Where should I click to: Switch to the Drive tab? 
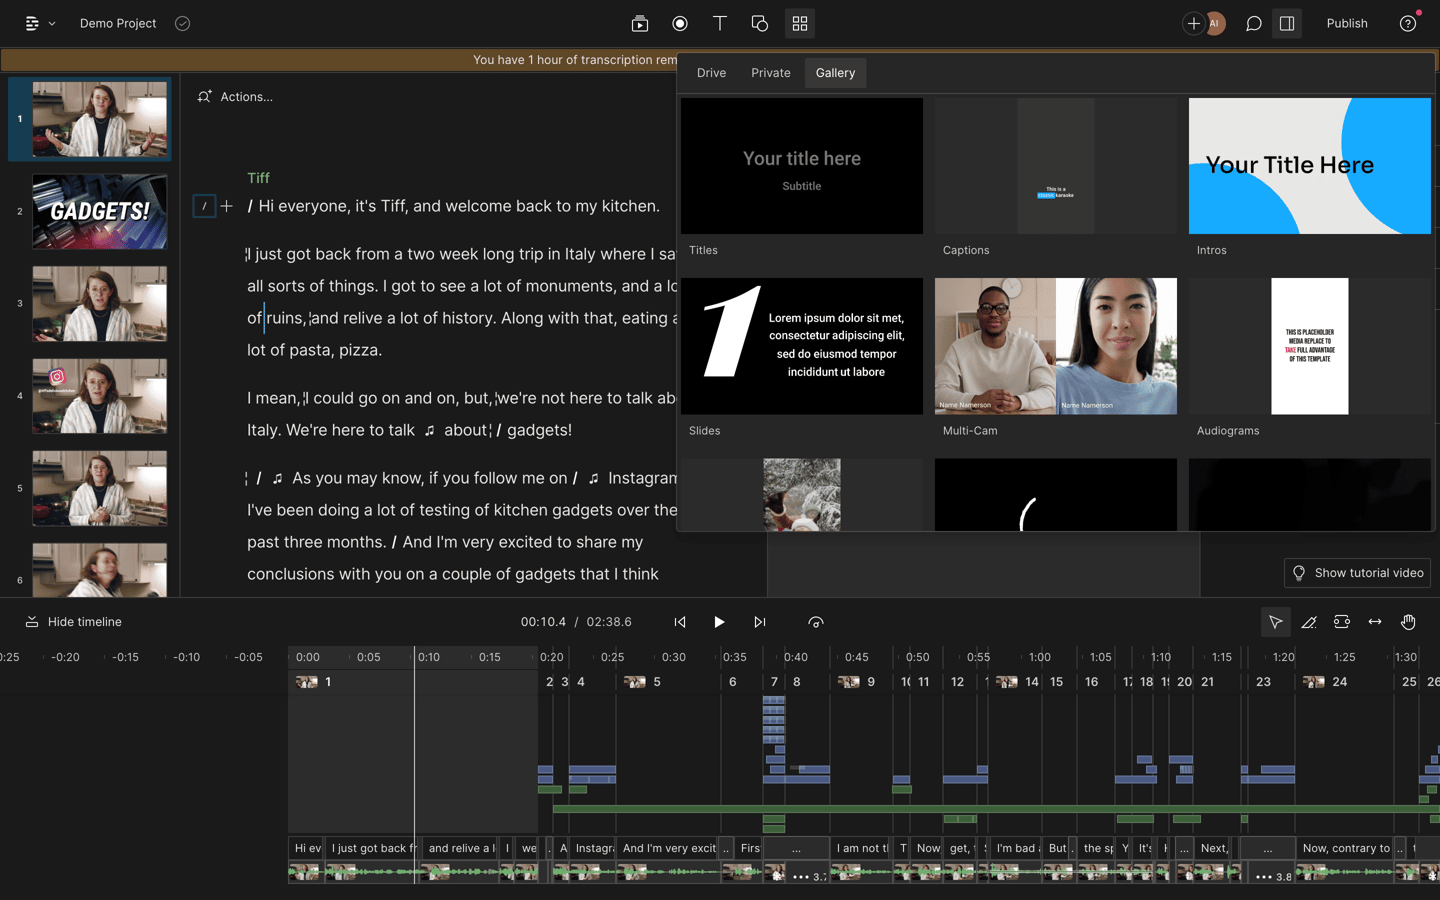[x=711, y=72]
